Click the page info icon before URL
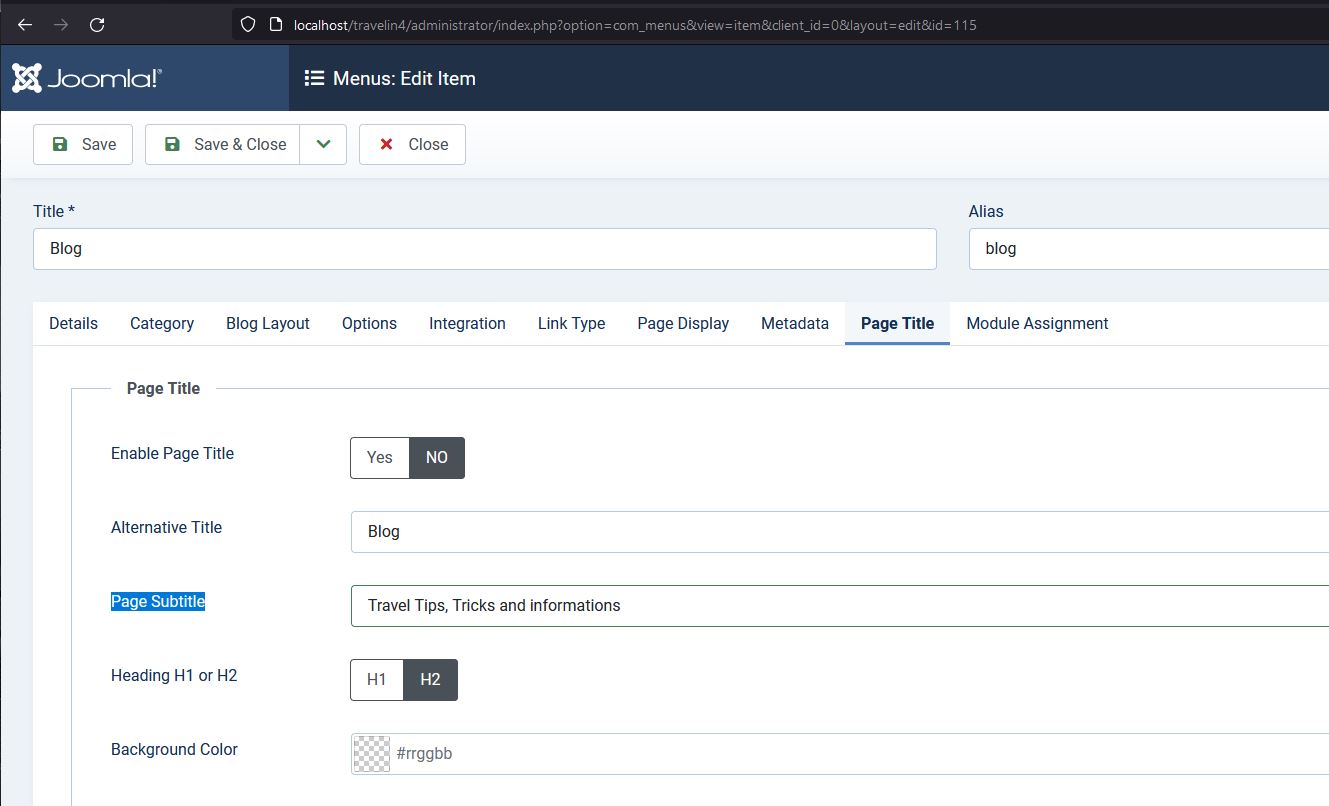 [x=276, y=25]
